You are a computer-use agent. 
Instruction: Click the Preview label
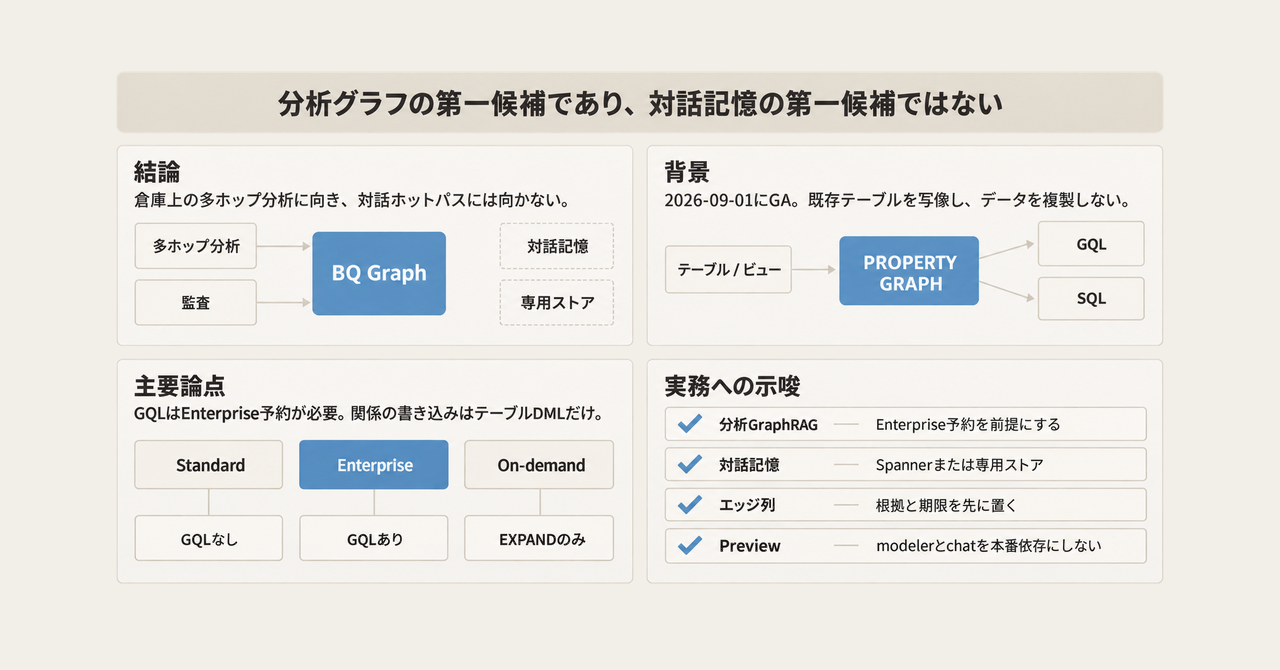[750, 546]
